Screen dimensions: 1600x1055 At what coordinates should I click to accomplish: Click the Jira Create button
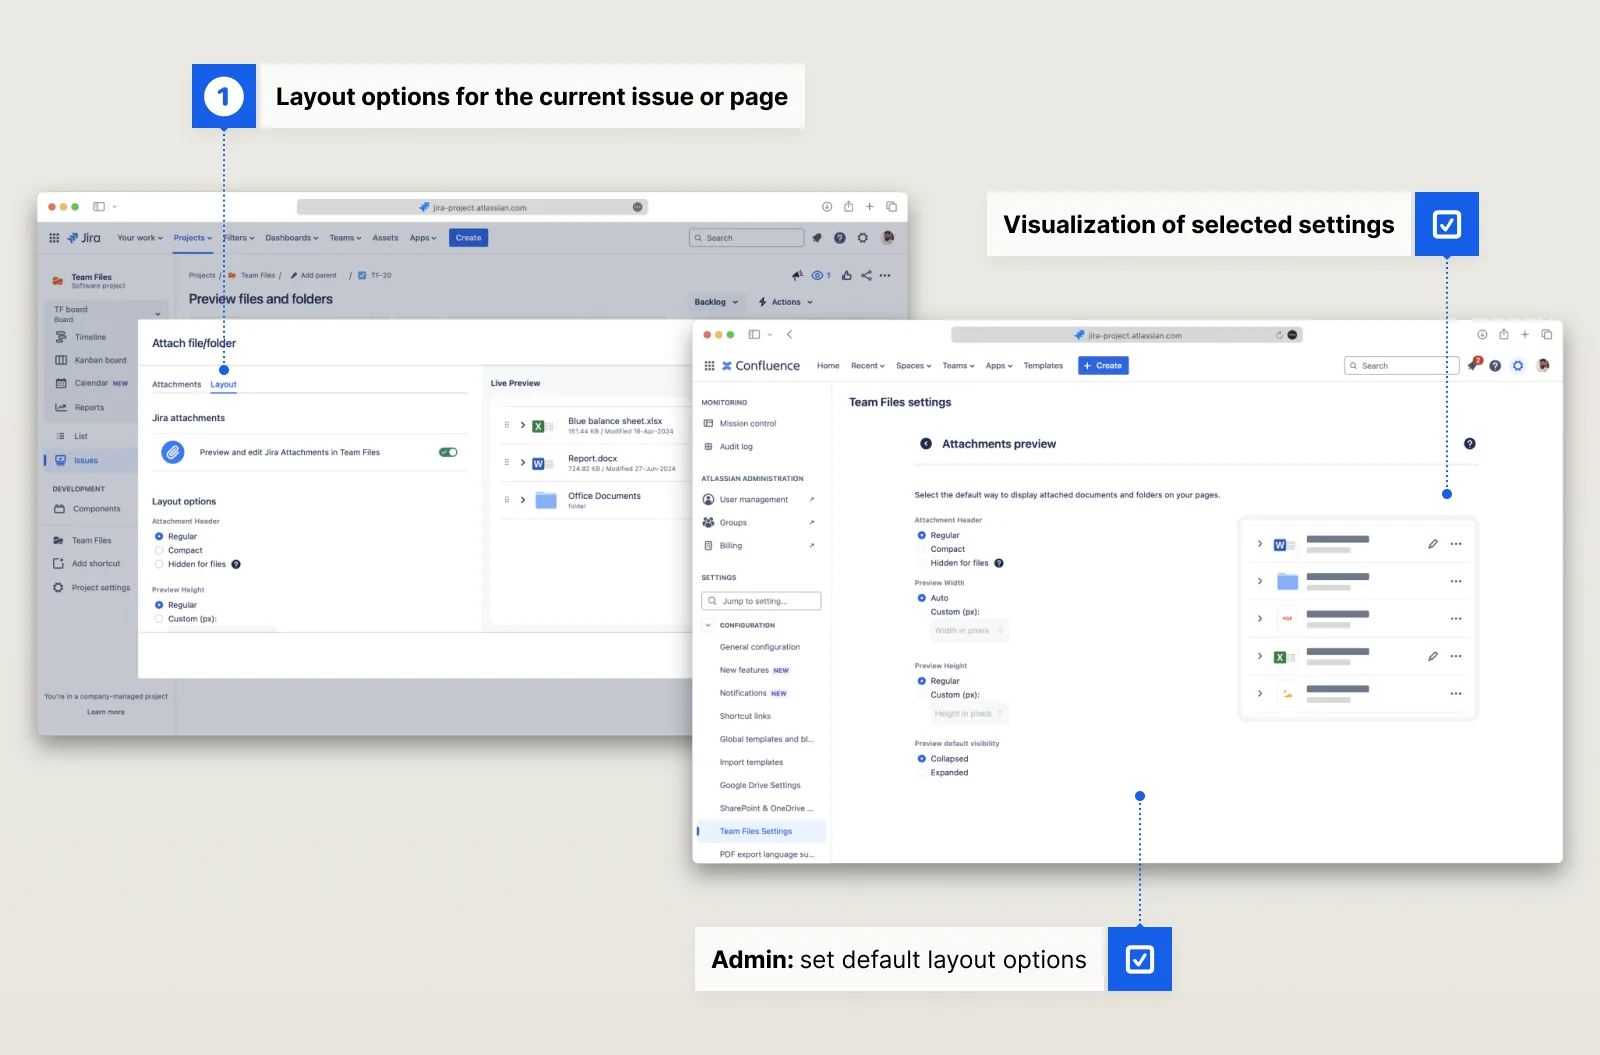pyautogui.click(x=468, y=238)
